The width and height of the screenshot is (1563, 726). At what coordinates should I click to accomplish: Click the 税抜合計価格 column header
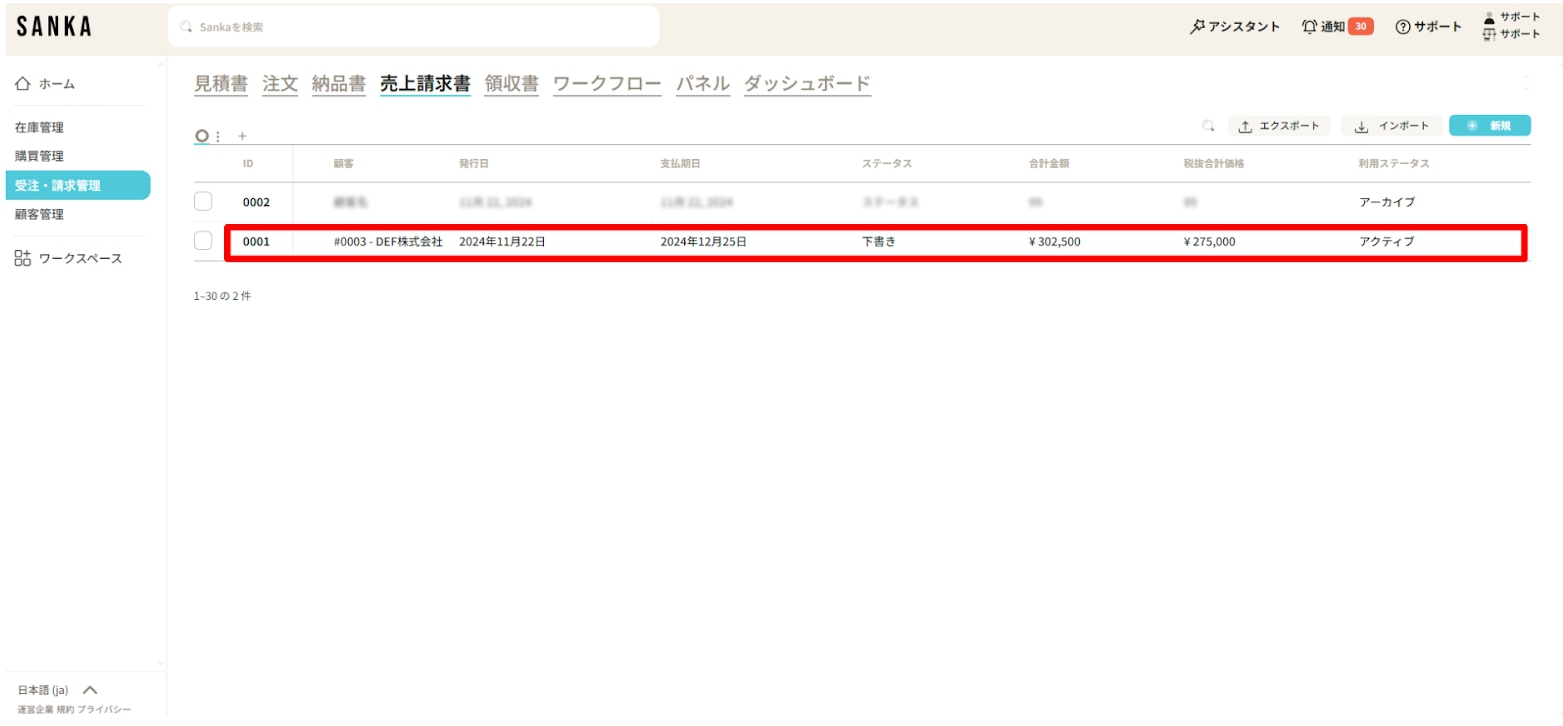point(1213,163)
